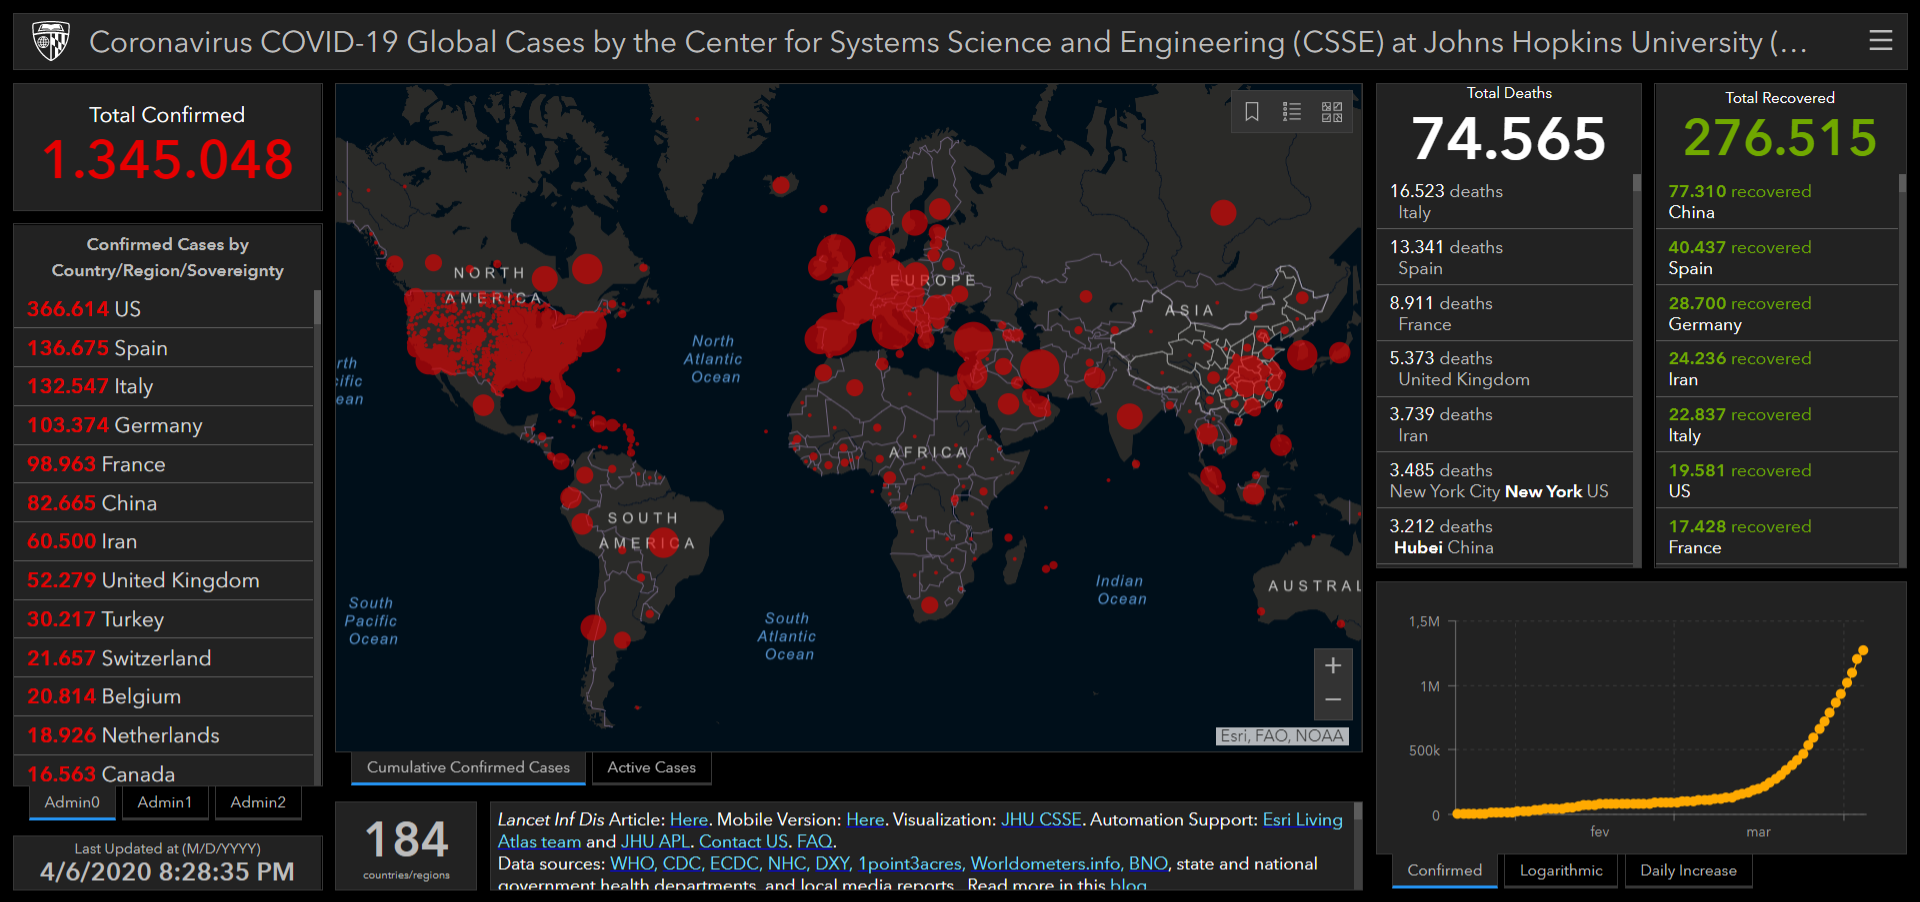Screen dimensions: 1920x902
Task: Open the JHU APL link
Action: pos(655,841)
